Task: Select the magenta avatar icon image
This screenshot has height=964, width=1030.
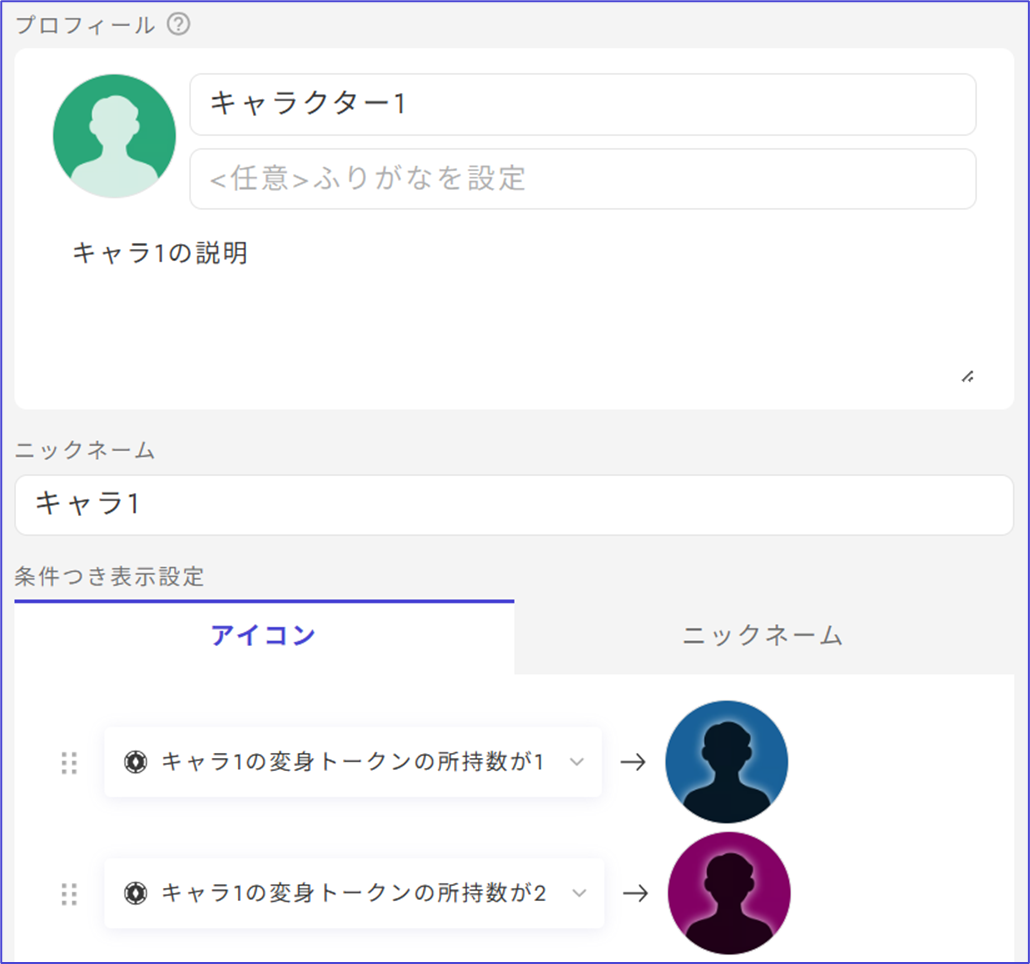Action: click(729, 893)
